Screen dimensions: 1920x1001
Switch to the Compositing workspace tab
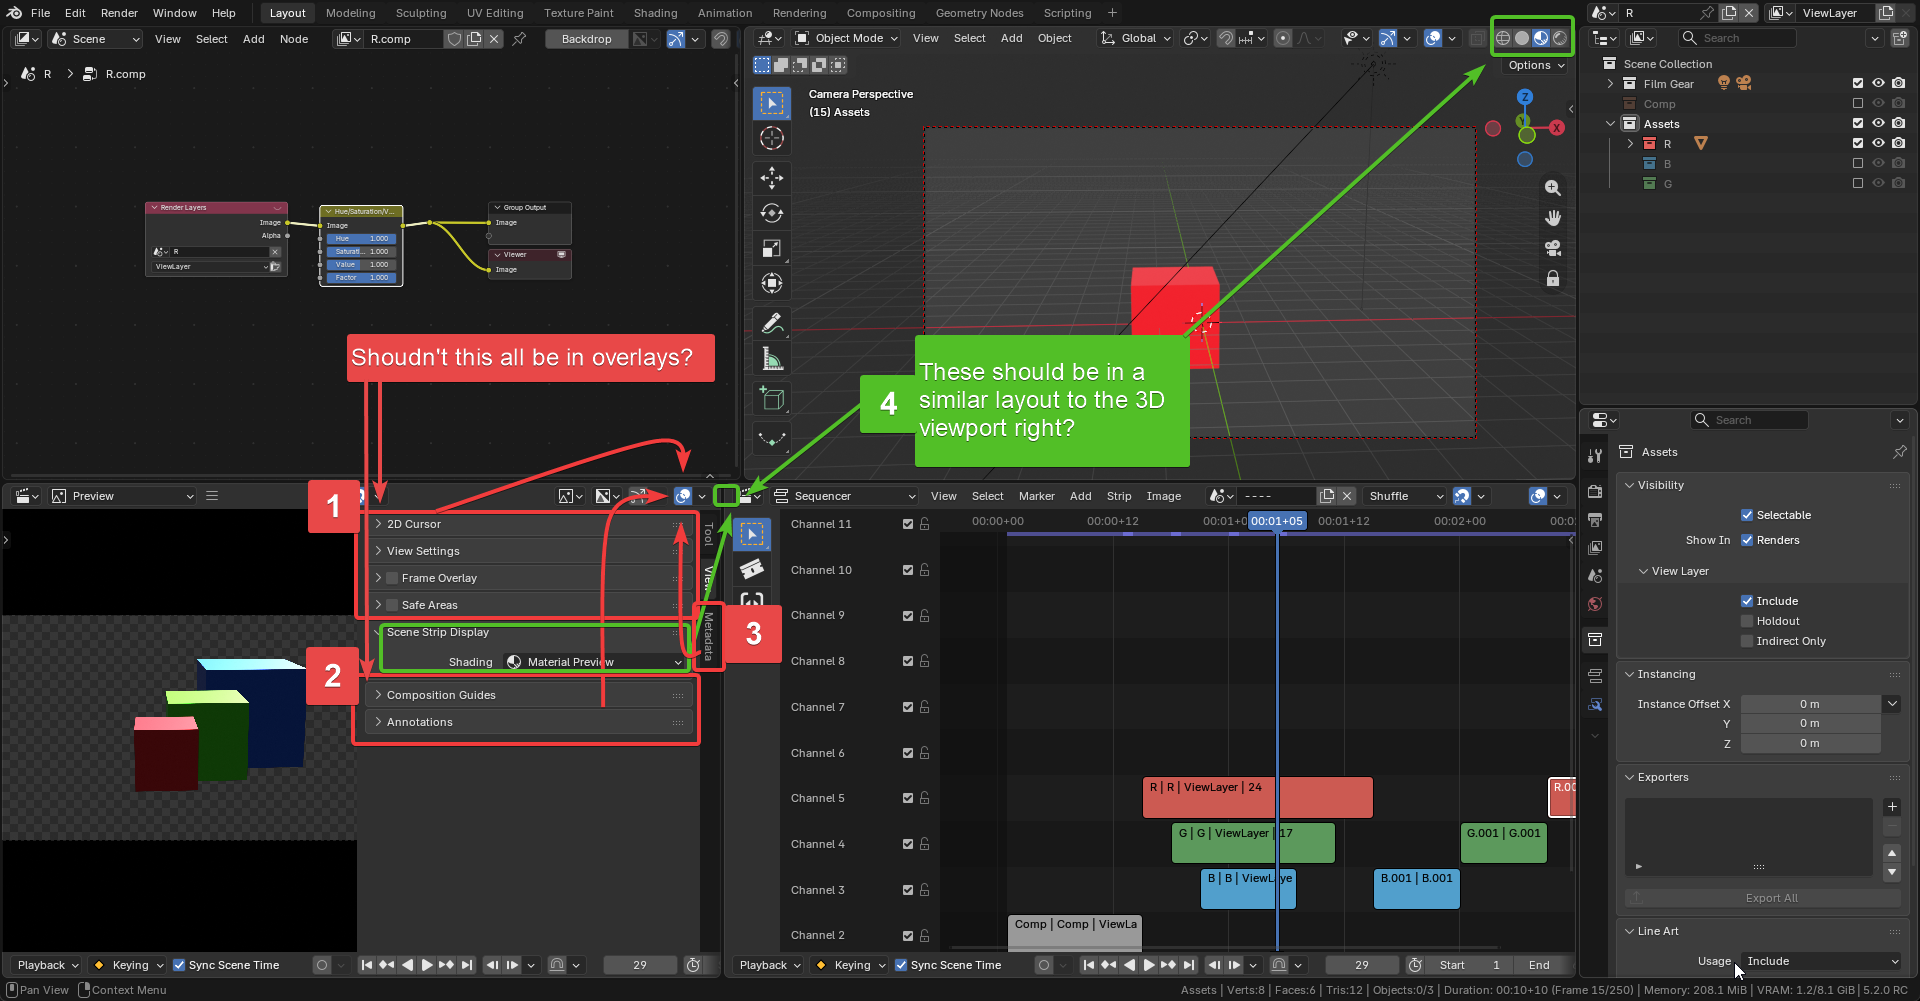click(x=880, y=13)
